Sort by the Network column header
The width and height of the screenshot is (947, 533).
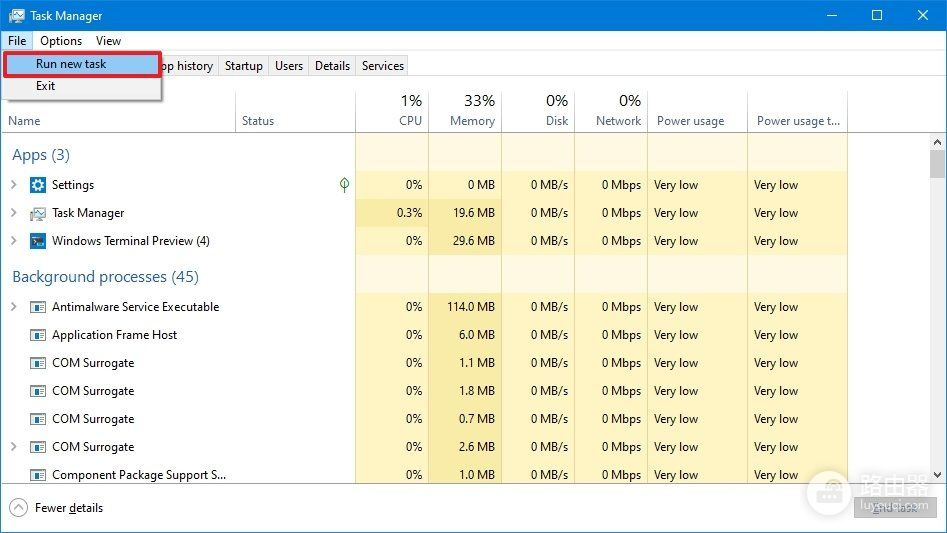[611, 112]
